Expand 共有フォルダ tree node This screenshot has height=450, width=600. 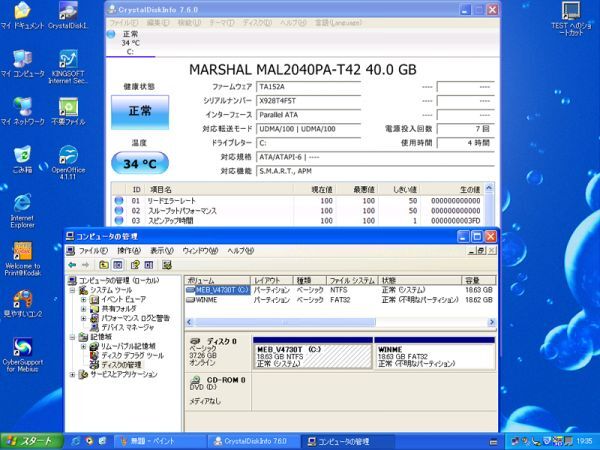click(83, 309)
